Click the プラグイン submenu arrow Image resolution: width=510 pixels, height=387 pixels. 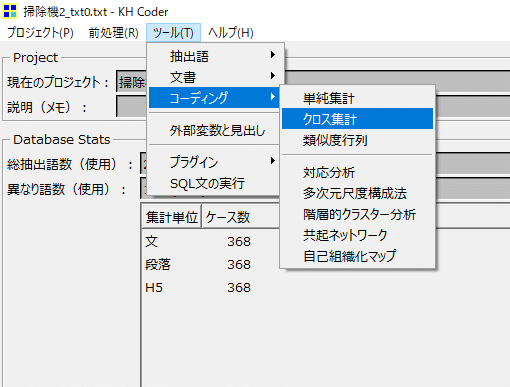pos(273,161)
